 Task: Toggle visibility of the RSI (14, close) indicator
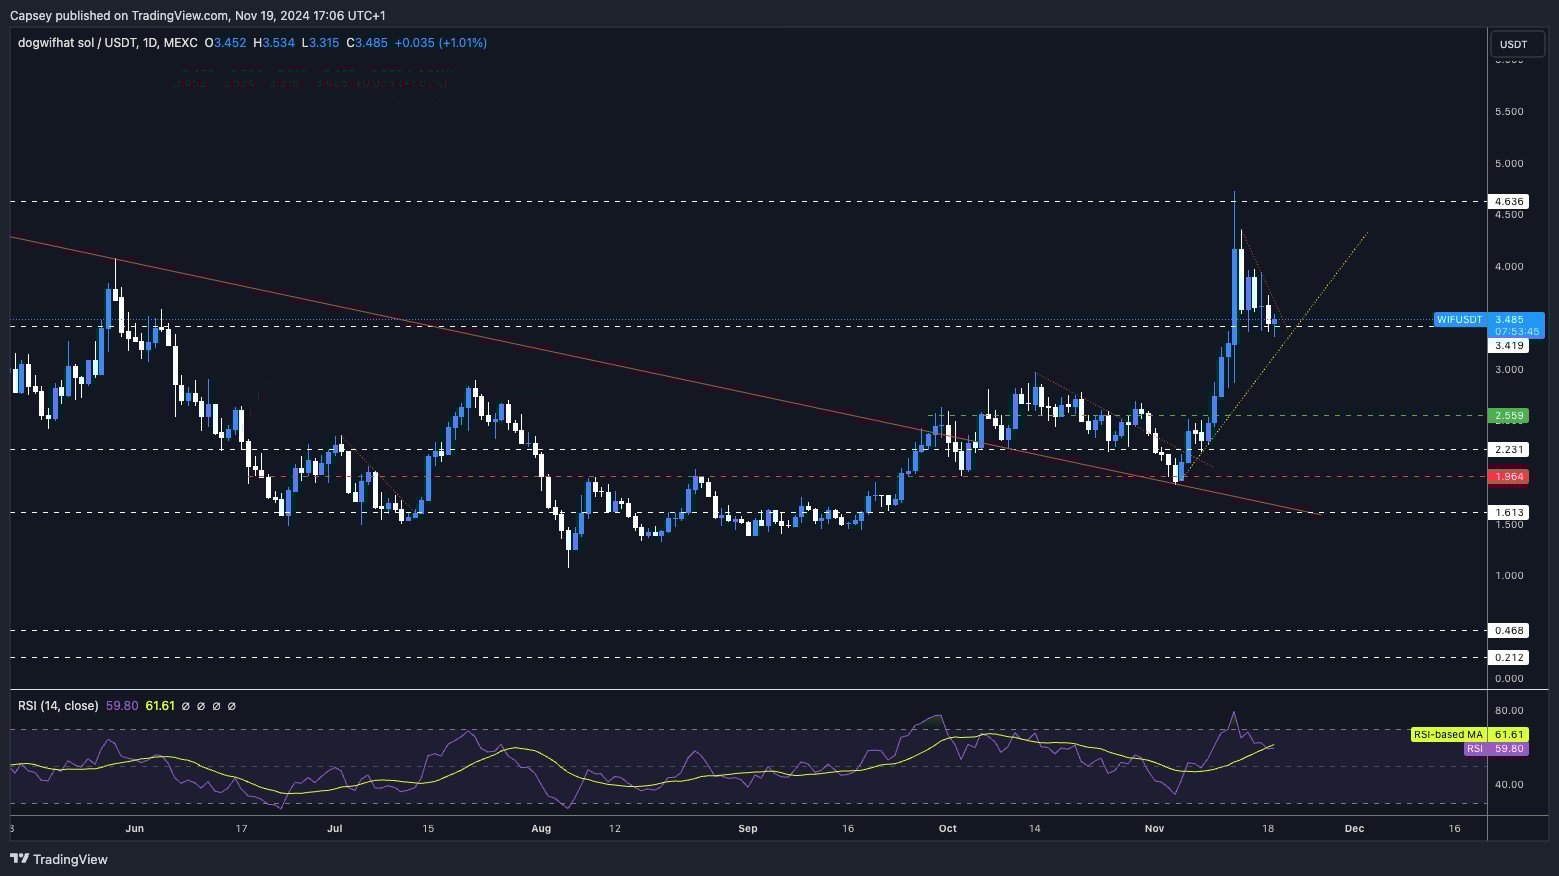click(x=58, y=705)
